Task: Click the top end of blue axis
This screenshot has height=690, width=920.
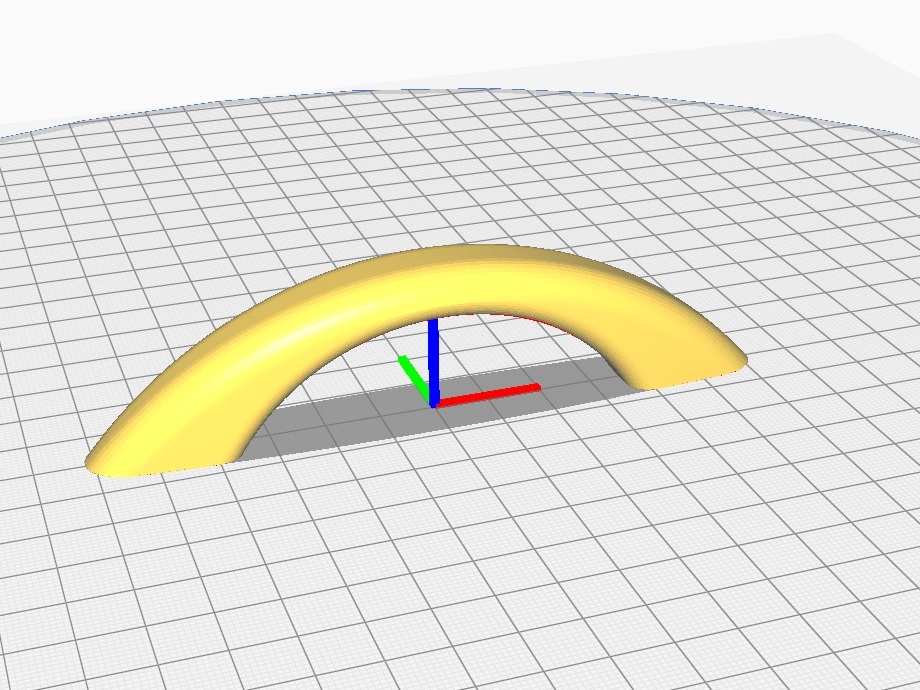Action: [433, 322]
